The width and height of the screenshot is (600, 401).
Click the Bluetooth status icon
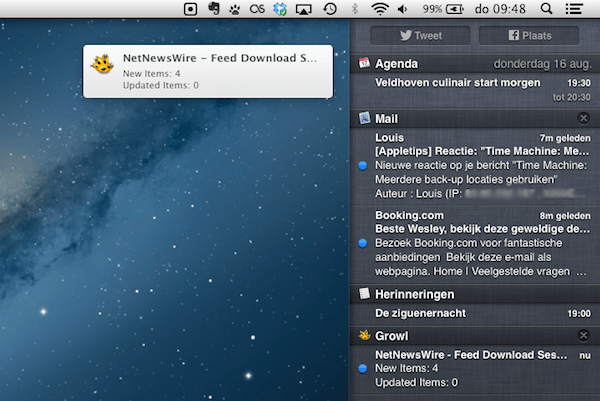click(355, 9)
